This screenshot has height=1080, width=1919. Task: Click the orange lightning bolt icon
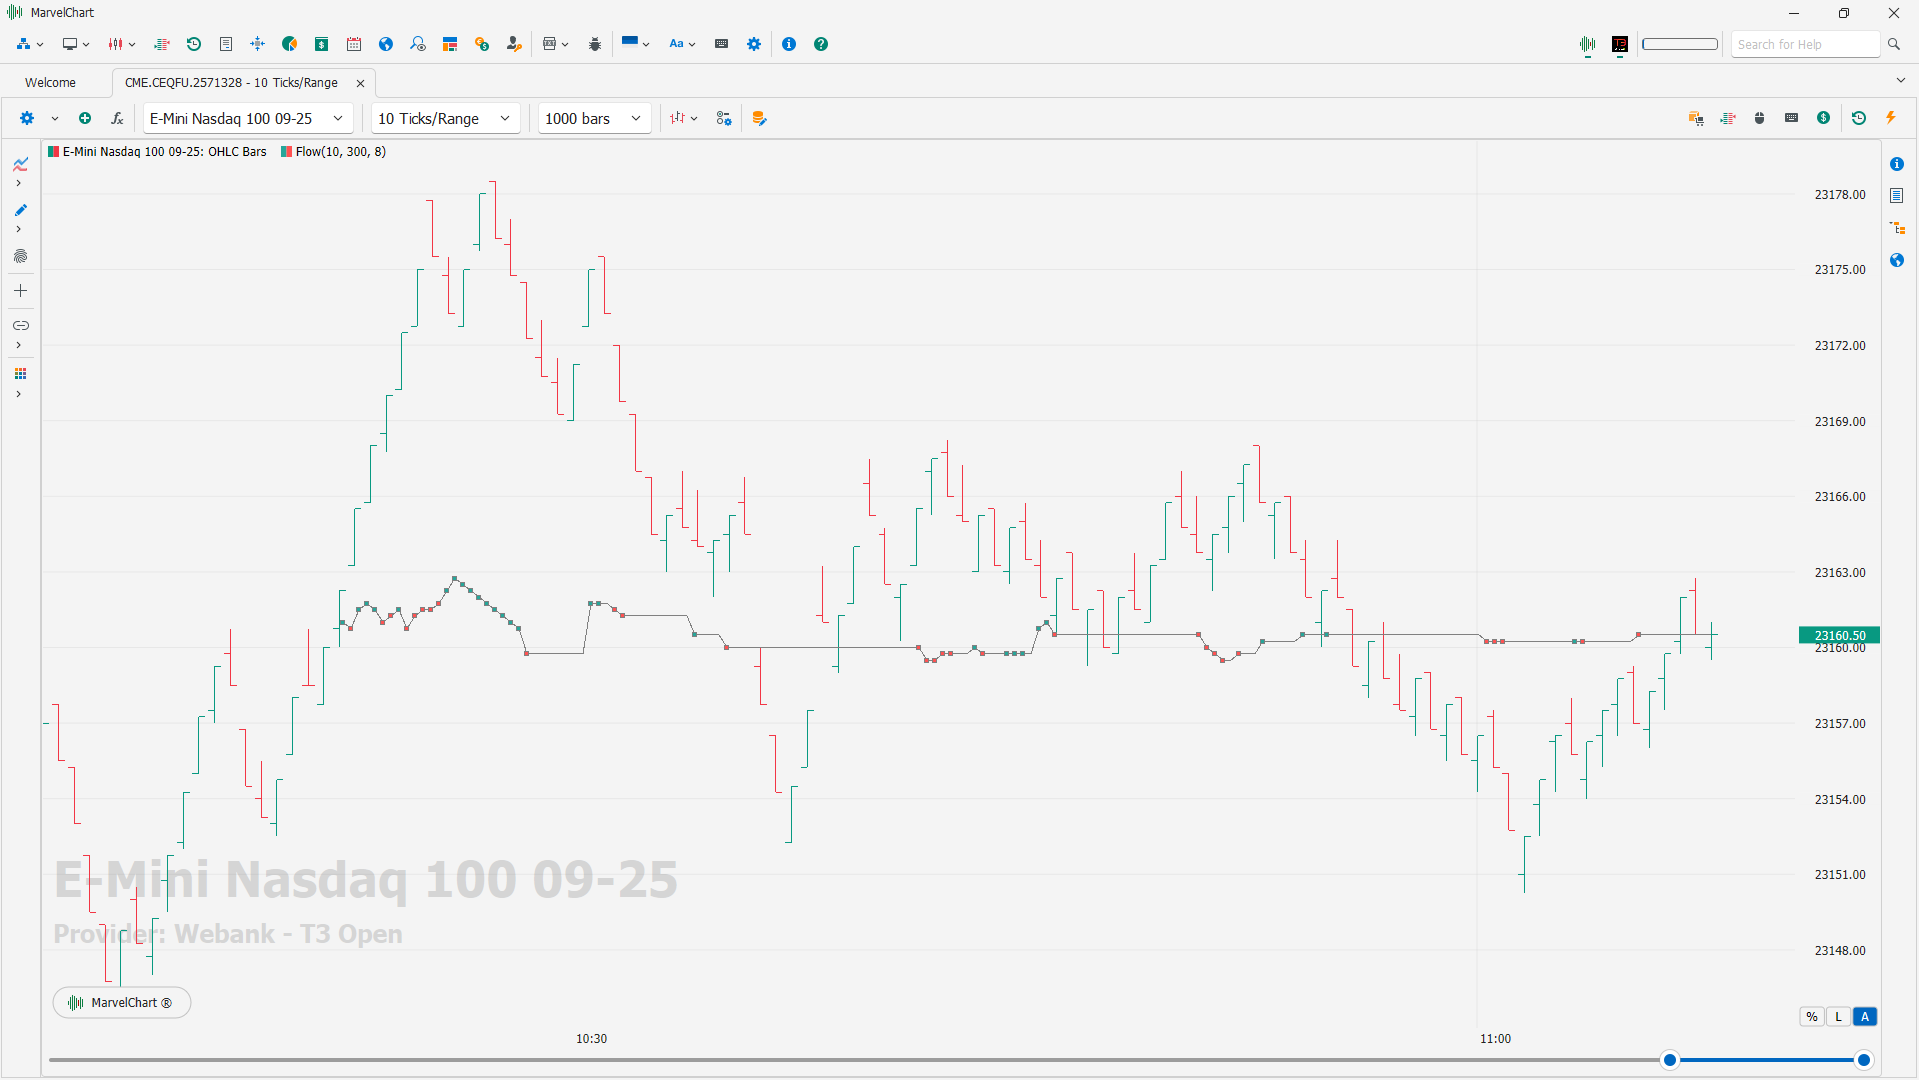point(1891,118)
